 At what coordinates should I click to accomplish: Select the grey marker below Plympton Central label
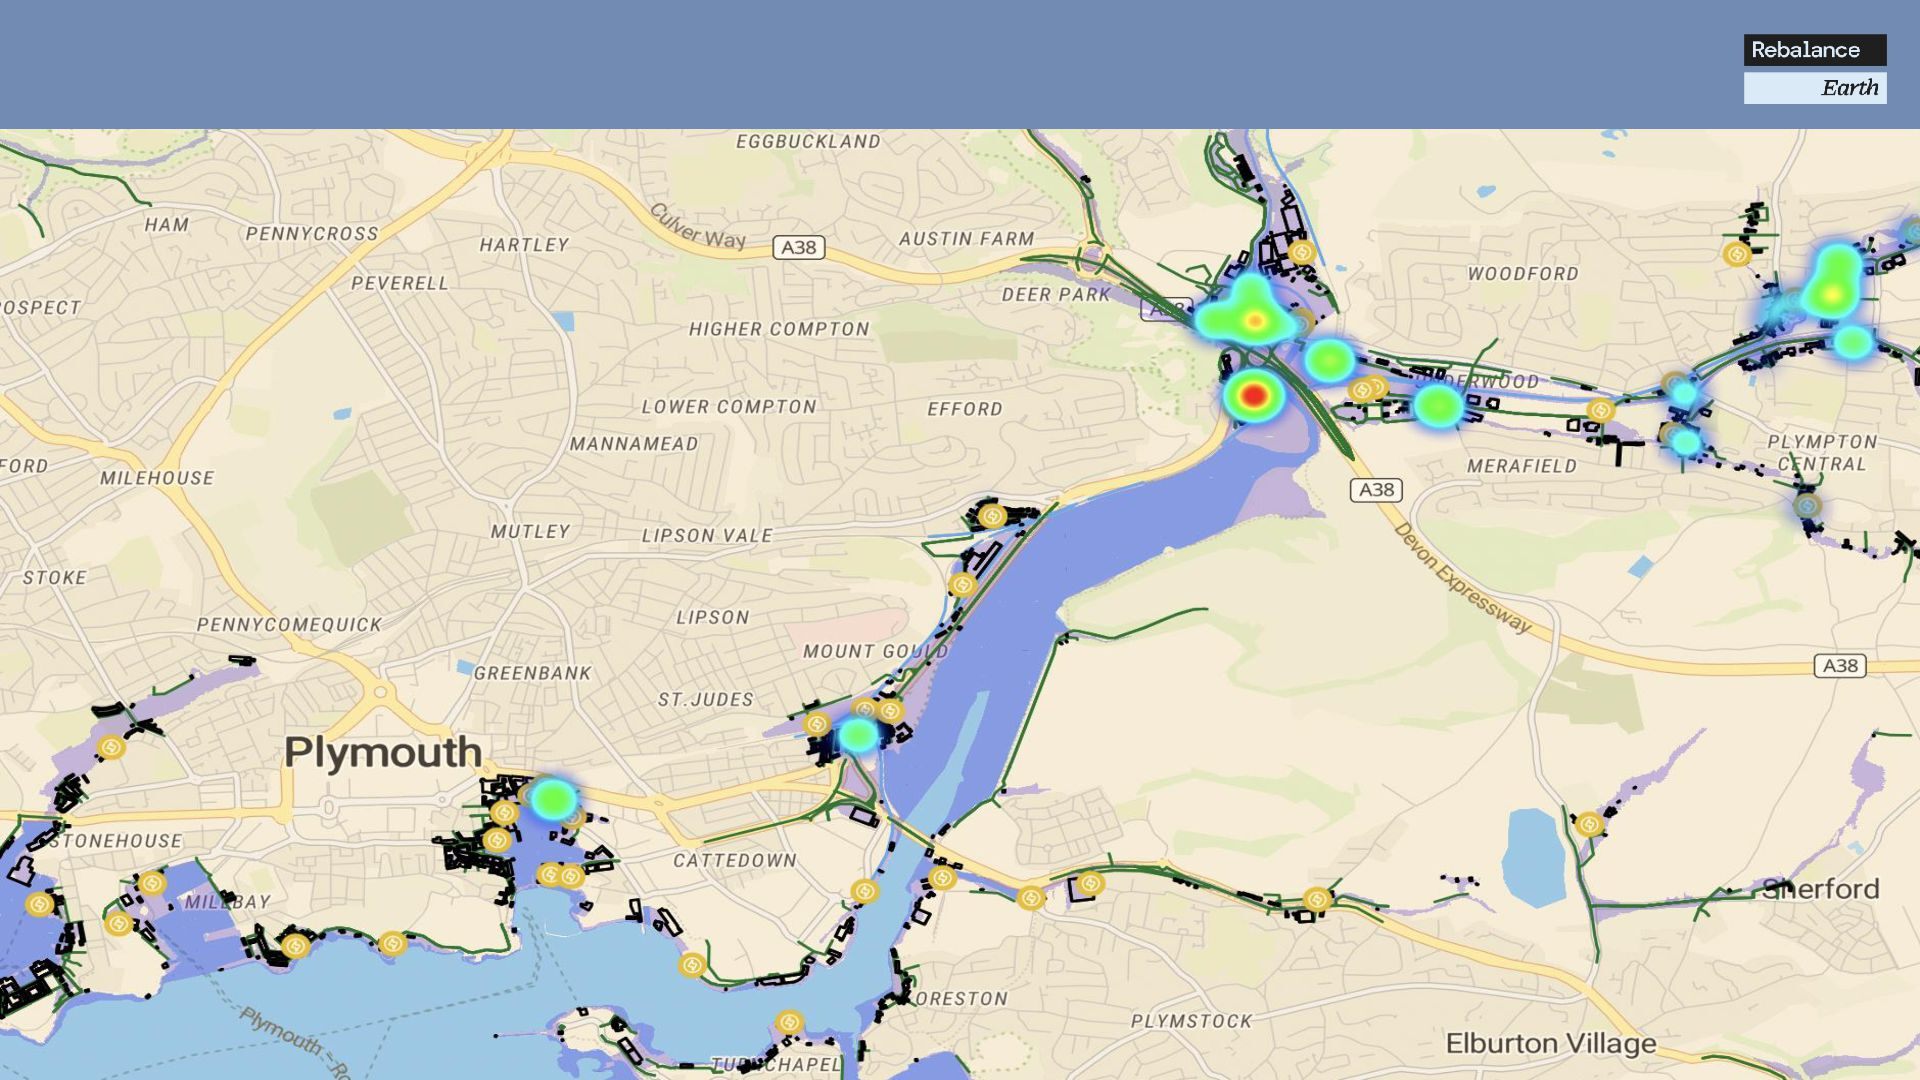coord(1806,506)
